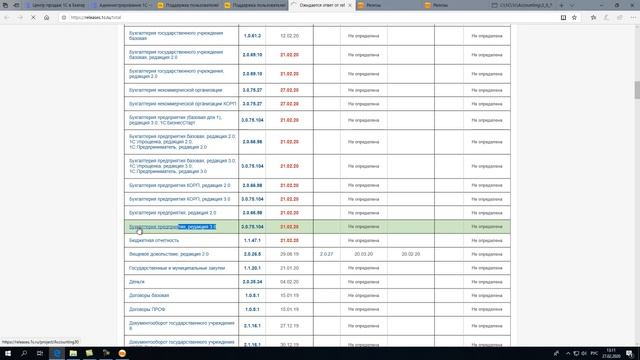Go back with the browser back arrow
The height and width of the screenshot is (360, 640).
point(7,18)
